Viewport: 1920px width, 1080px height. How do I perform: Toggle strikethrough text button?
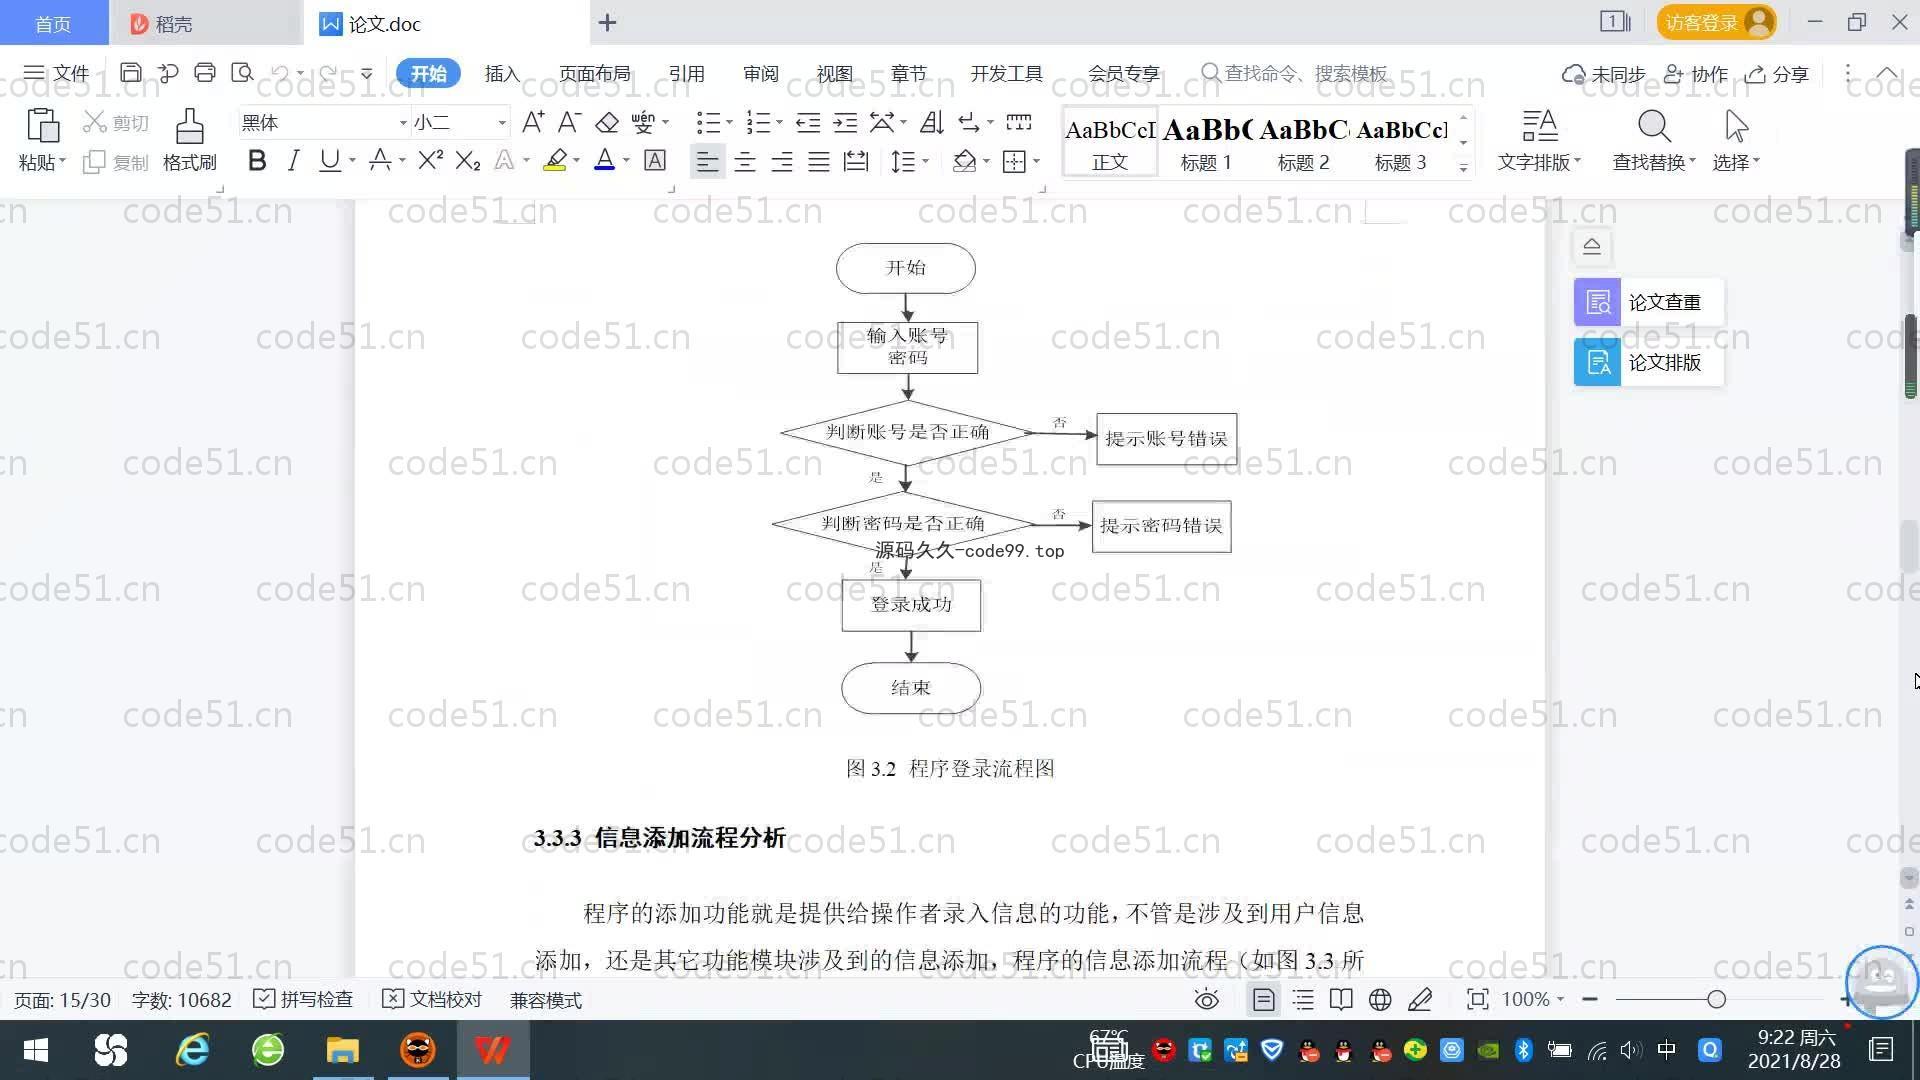coord(380,160)
